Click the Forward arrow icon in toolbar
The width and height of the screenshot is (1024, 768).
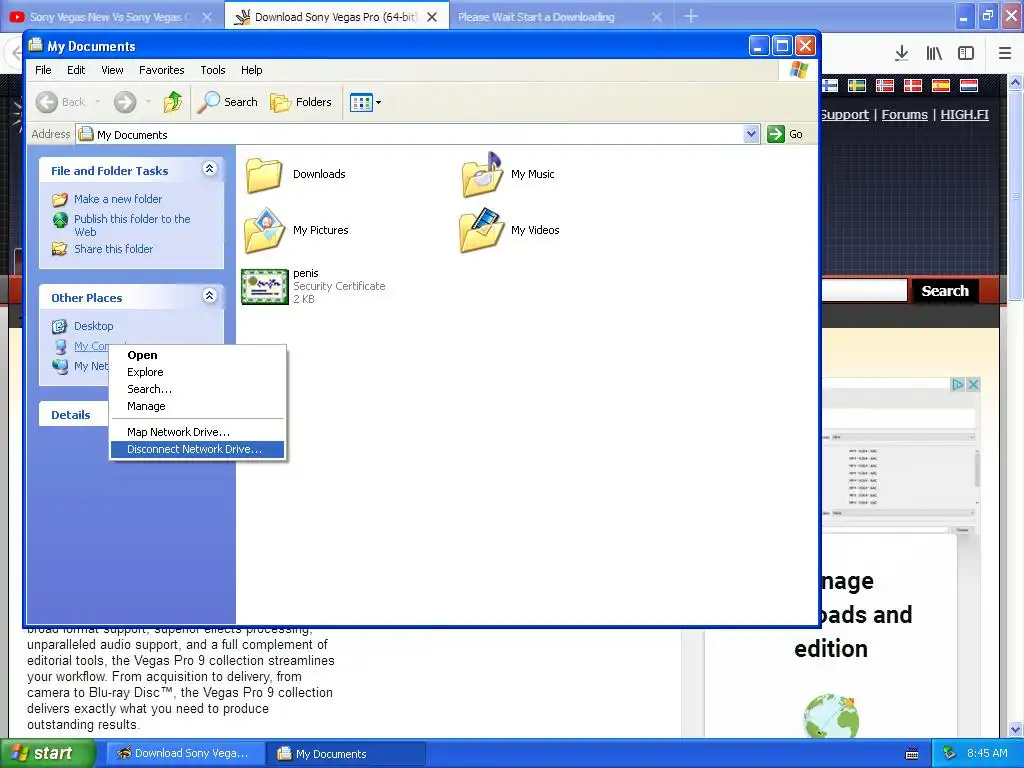click(125, 102)
